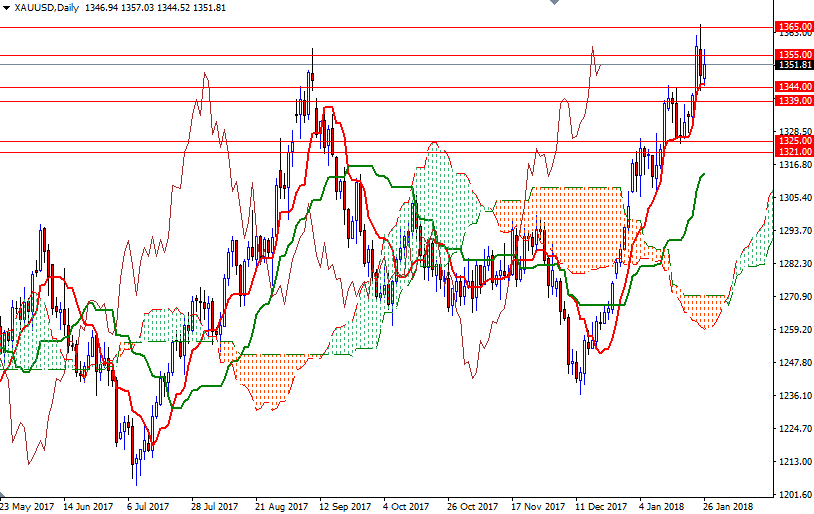Click the 1213.00 value on price axis
This screenshot has width=814, height=514.
click(x=794, y=462)
